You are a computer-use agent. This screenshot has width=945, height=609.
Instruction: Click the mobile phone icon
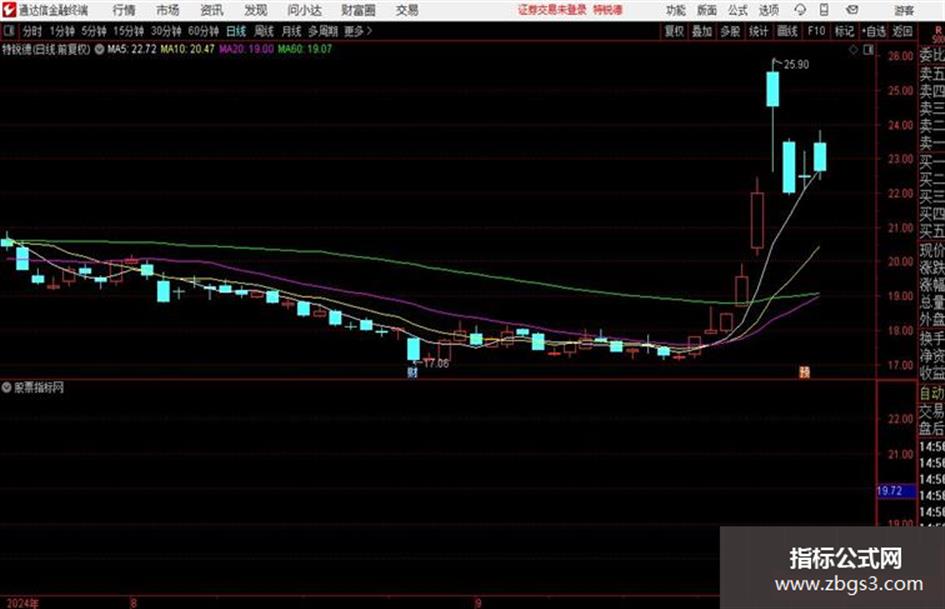(x=824, y=10)
